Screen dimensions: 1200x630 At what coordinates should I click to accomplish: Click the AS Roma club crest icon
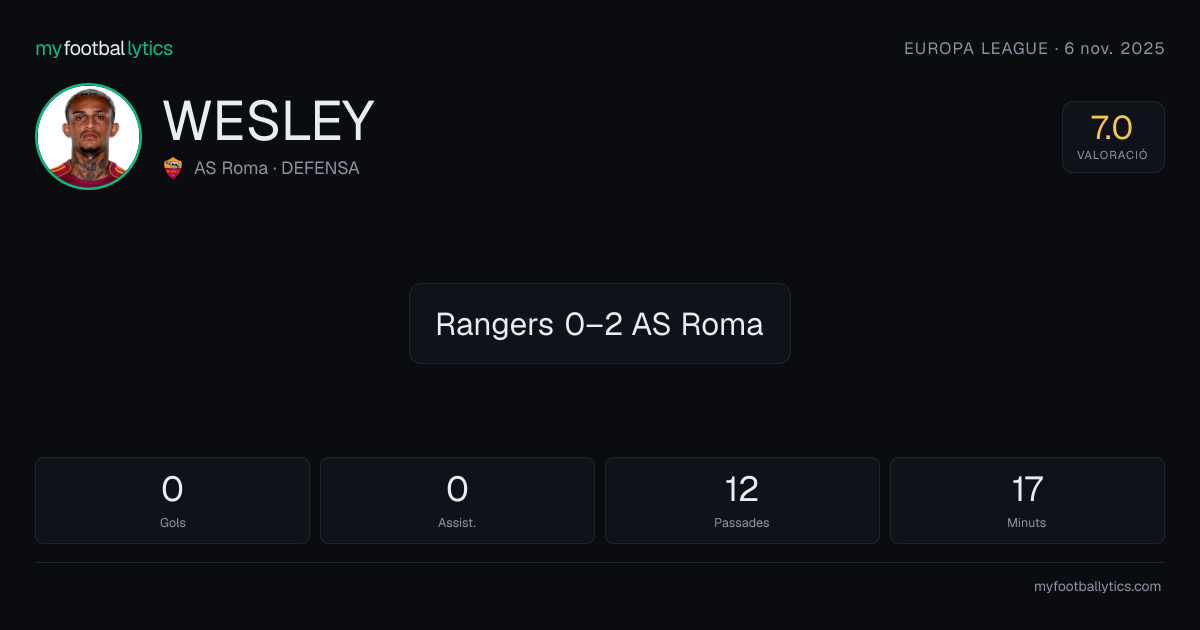(173, 168)
